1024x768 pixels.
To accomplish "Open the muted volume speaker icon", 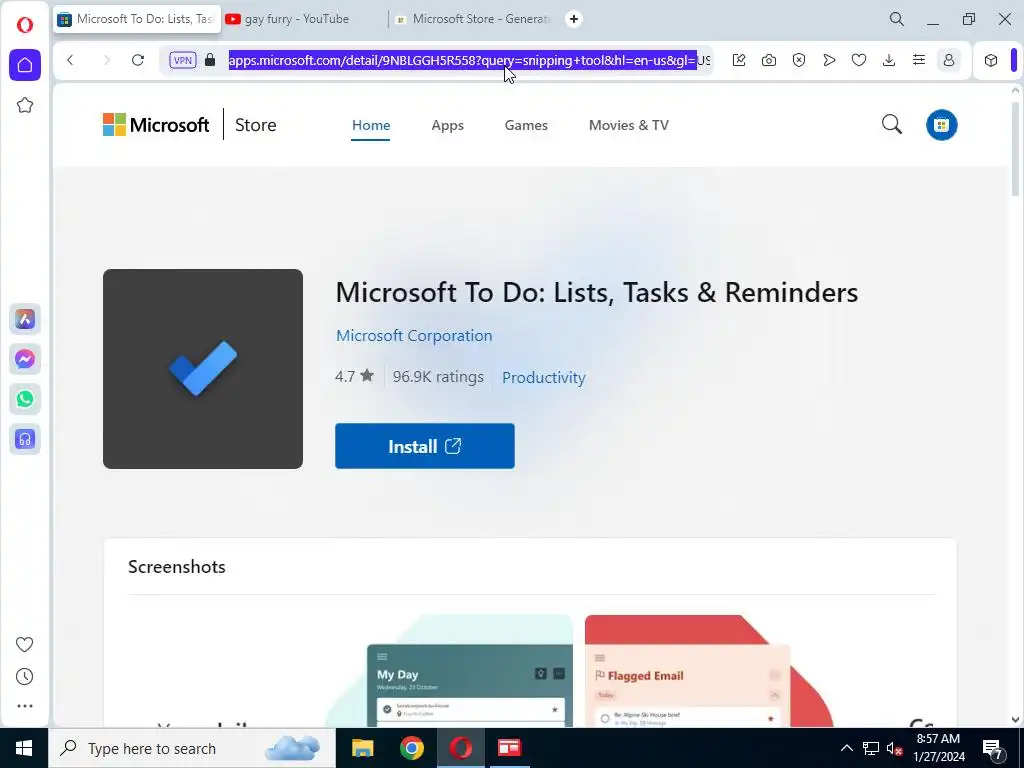I will click(x=894, y=748).
